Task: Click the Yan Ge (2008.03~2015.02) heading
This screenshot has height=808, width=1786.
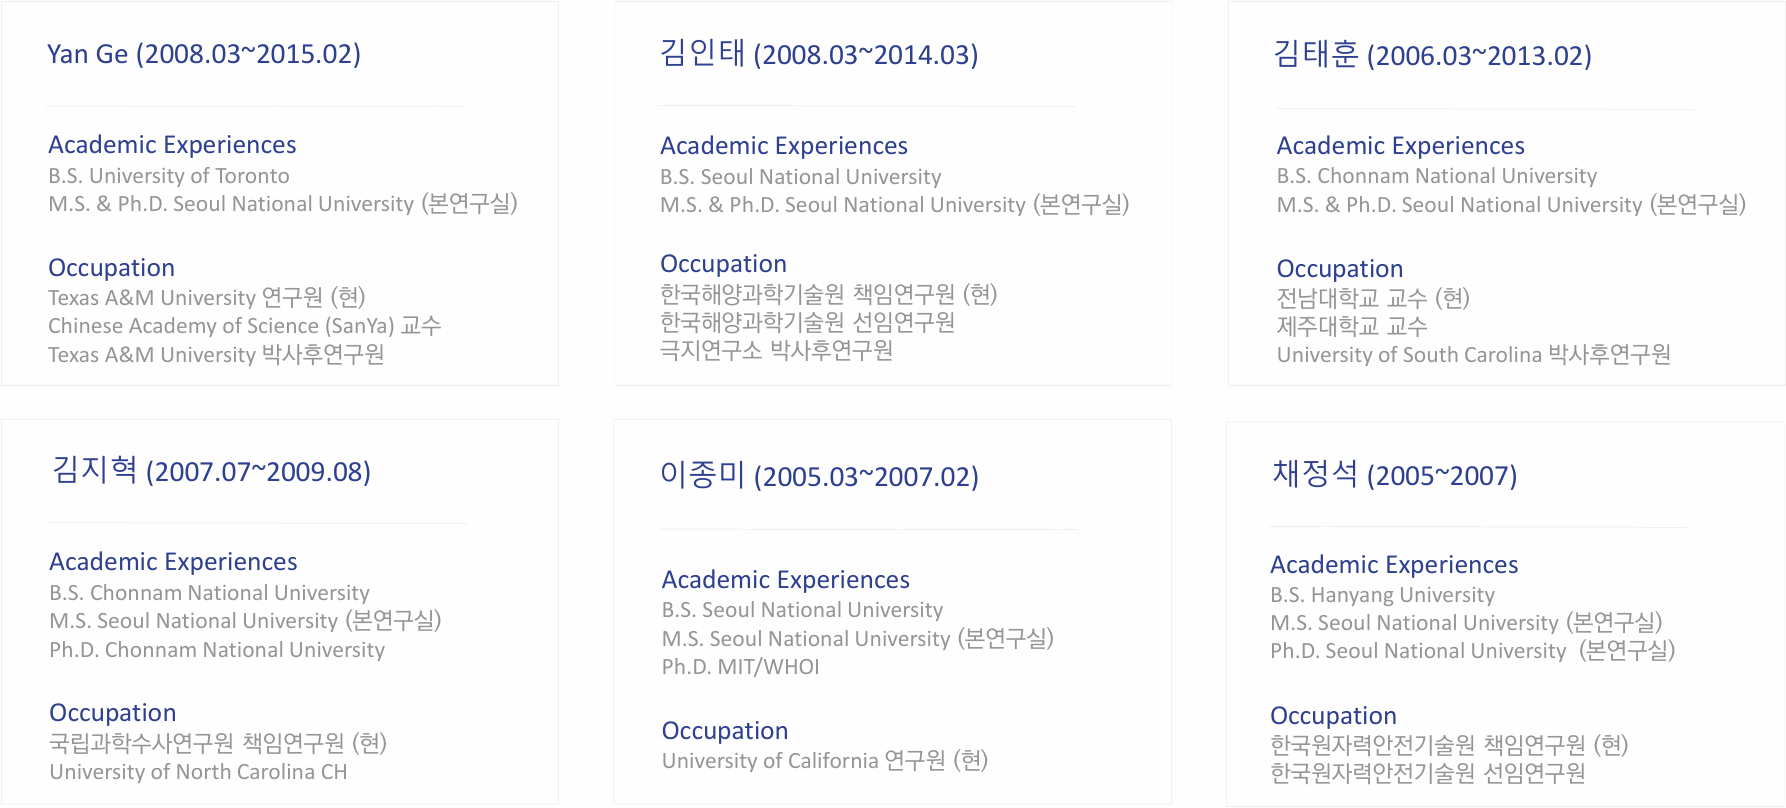Action: pos(204,54)
